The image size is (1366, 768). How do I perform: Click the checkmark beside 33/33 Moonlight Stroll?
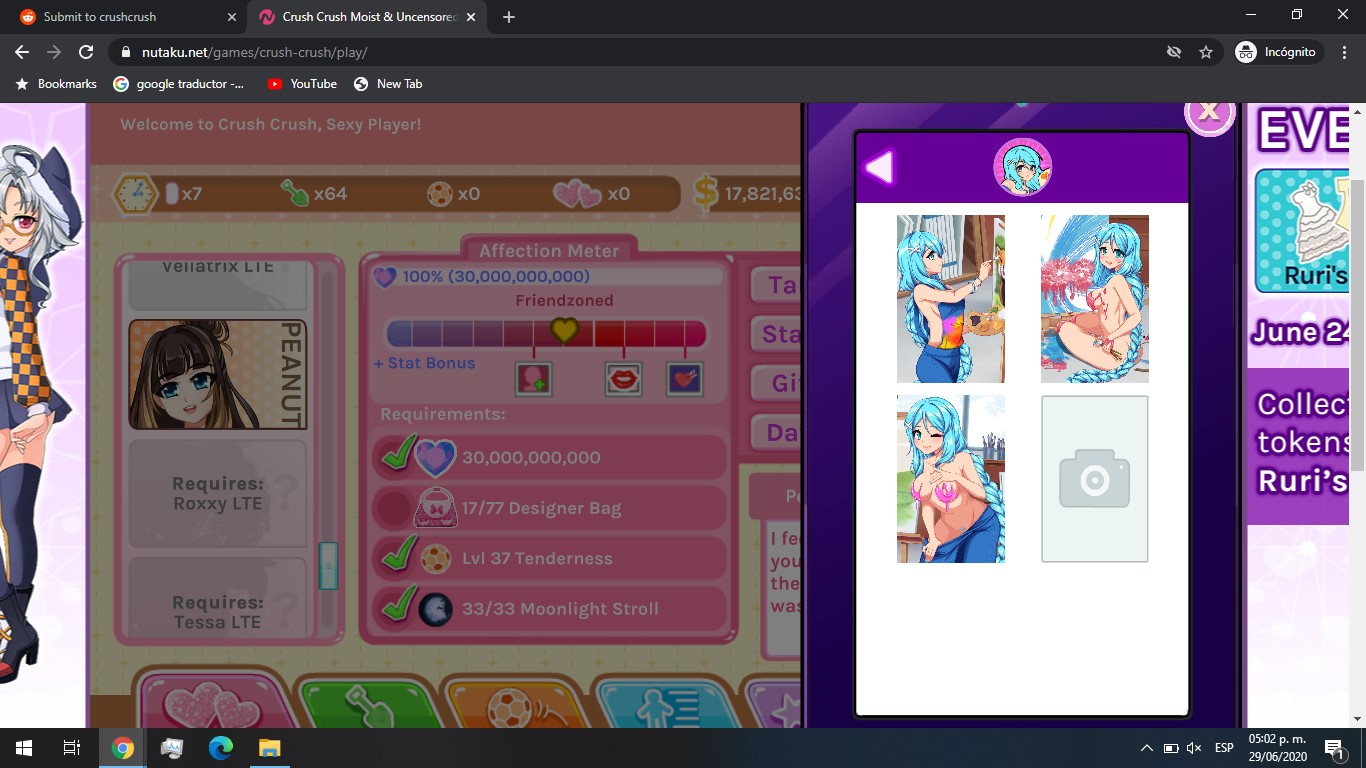click(x=399, y=605)
